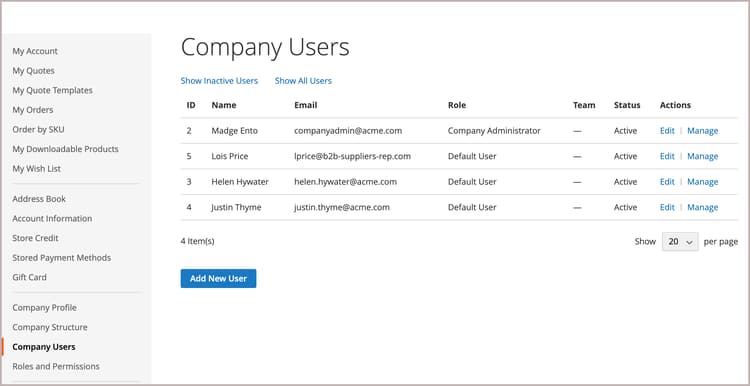
Task: Click the Company Administrator role cell
Action: click(494, 131)
